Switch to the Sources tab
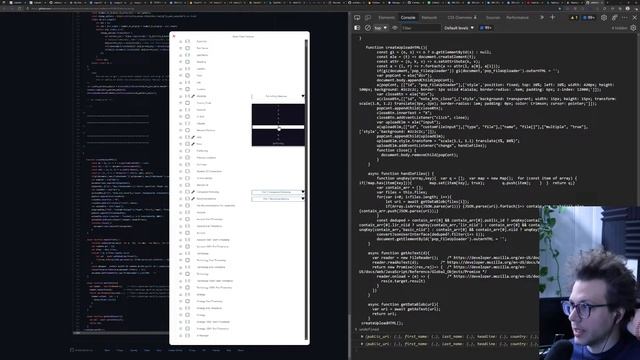This screenshot has height=360, width=640. pyautogui.click(x=493, y=18)
